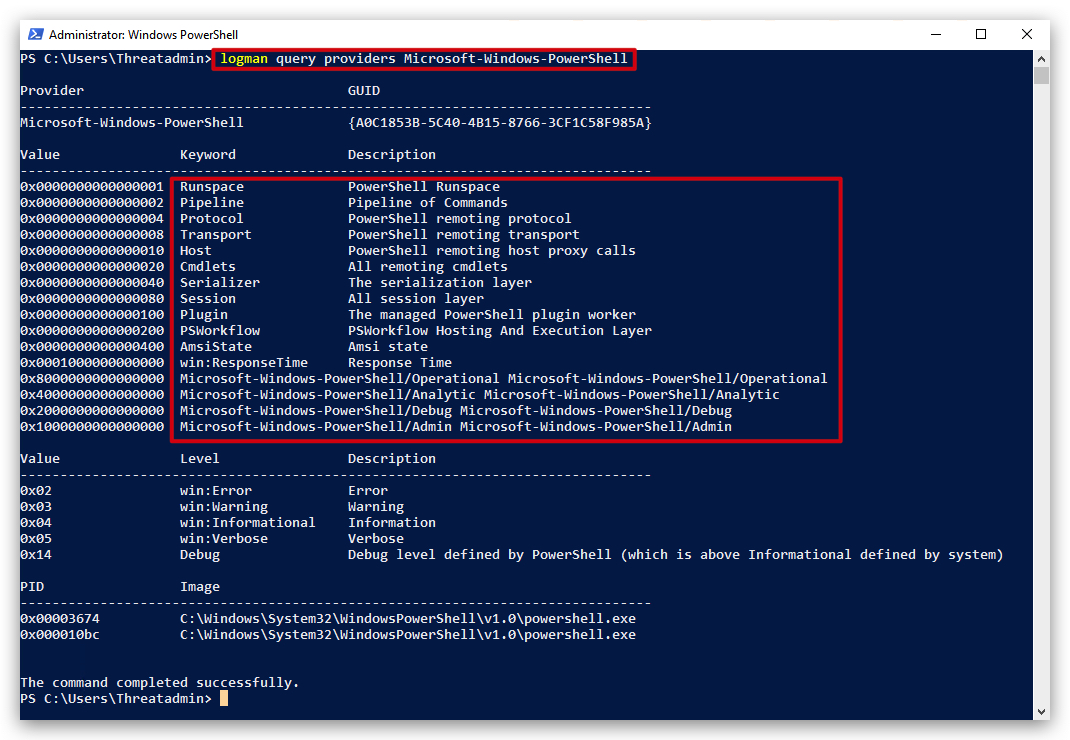Click the 'Pipeline of Commands' description
1070x740 pixels.
click(428, 203)
